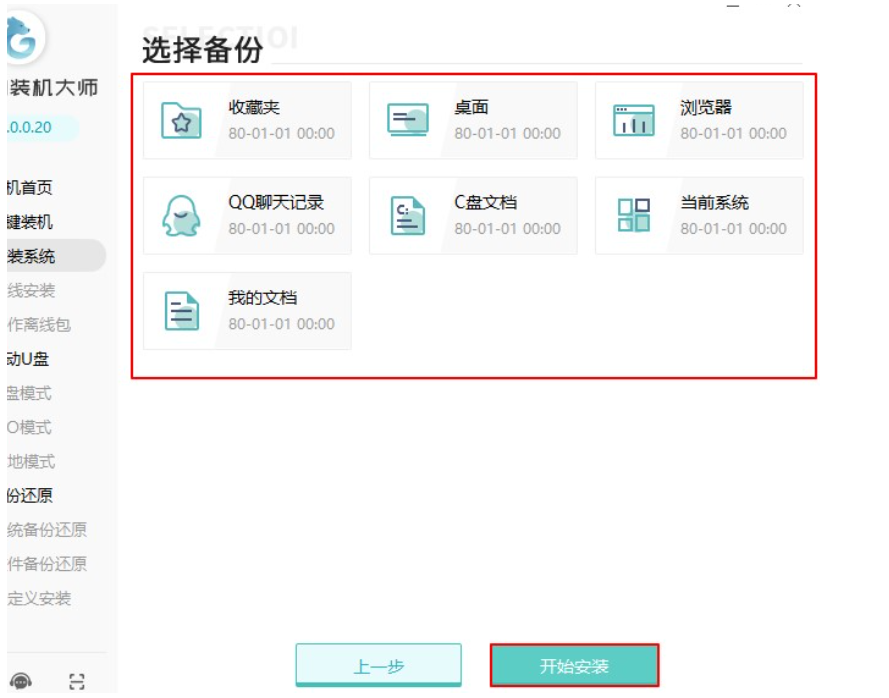Select the 浏览器 backup label
The height and width of the screenshot is (698, 889).
[706, 107]
